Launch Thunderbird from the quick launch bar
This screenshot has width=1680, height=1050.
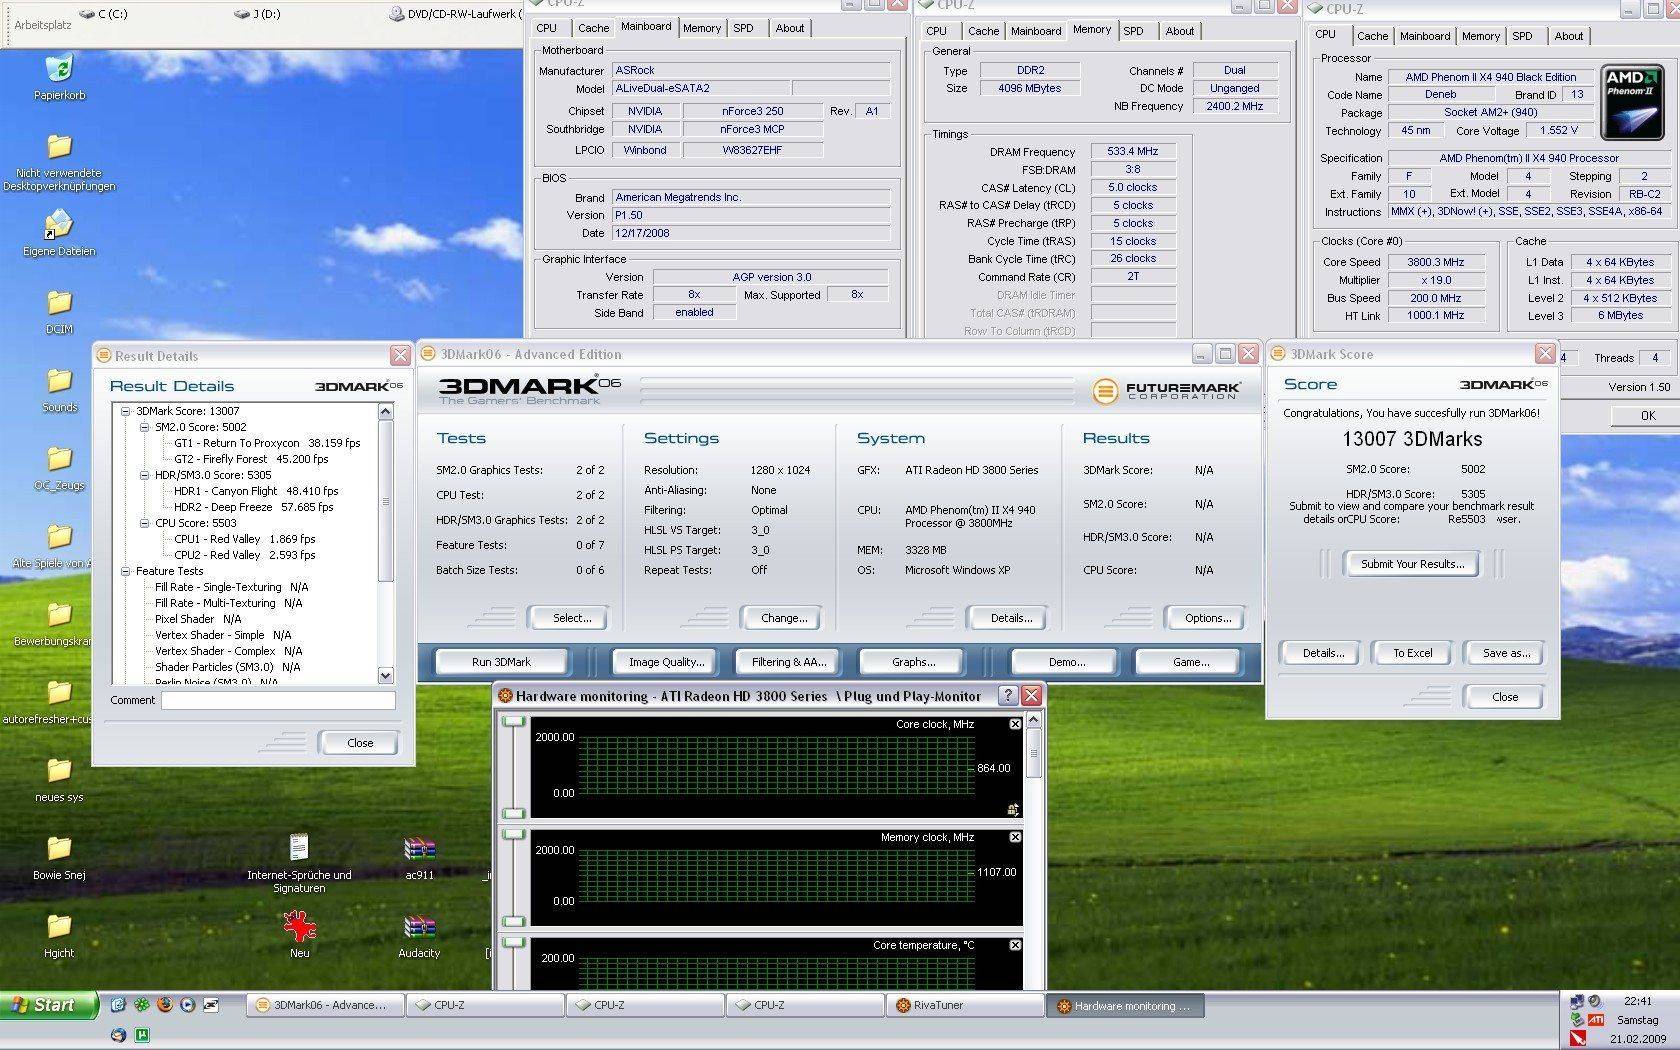119,1034
